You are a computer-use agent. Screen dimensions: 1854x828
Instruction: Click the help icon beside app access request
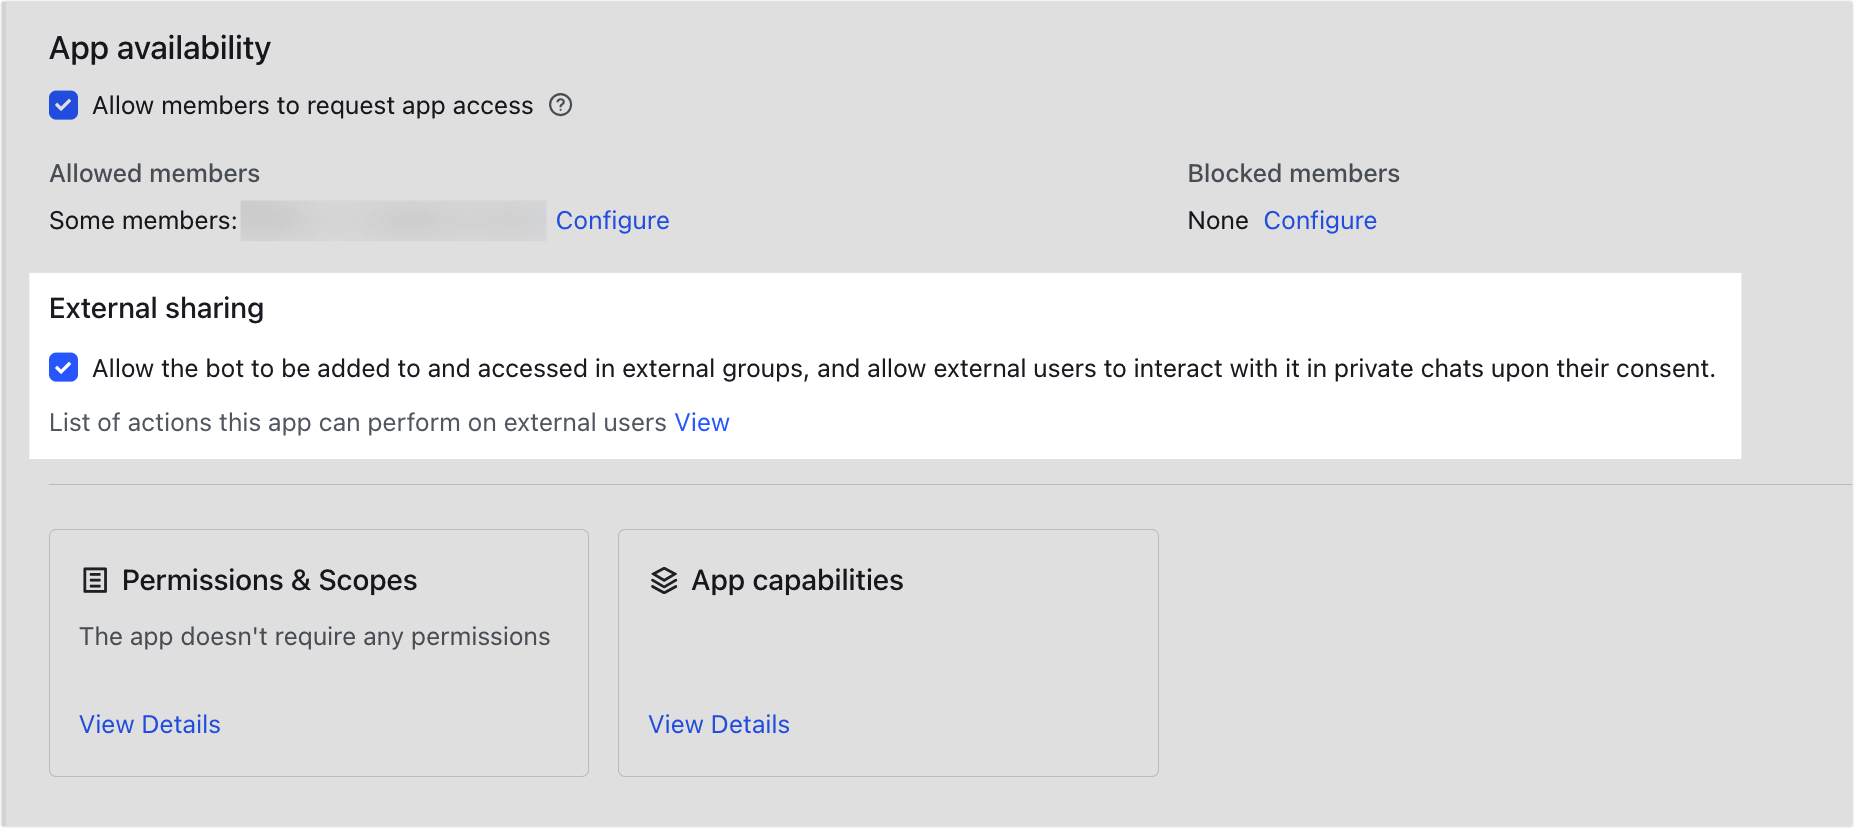(x=561, y=105)
